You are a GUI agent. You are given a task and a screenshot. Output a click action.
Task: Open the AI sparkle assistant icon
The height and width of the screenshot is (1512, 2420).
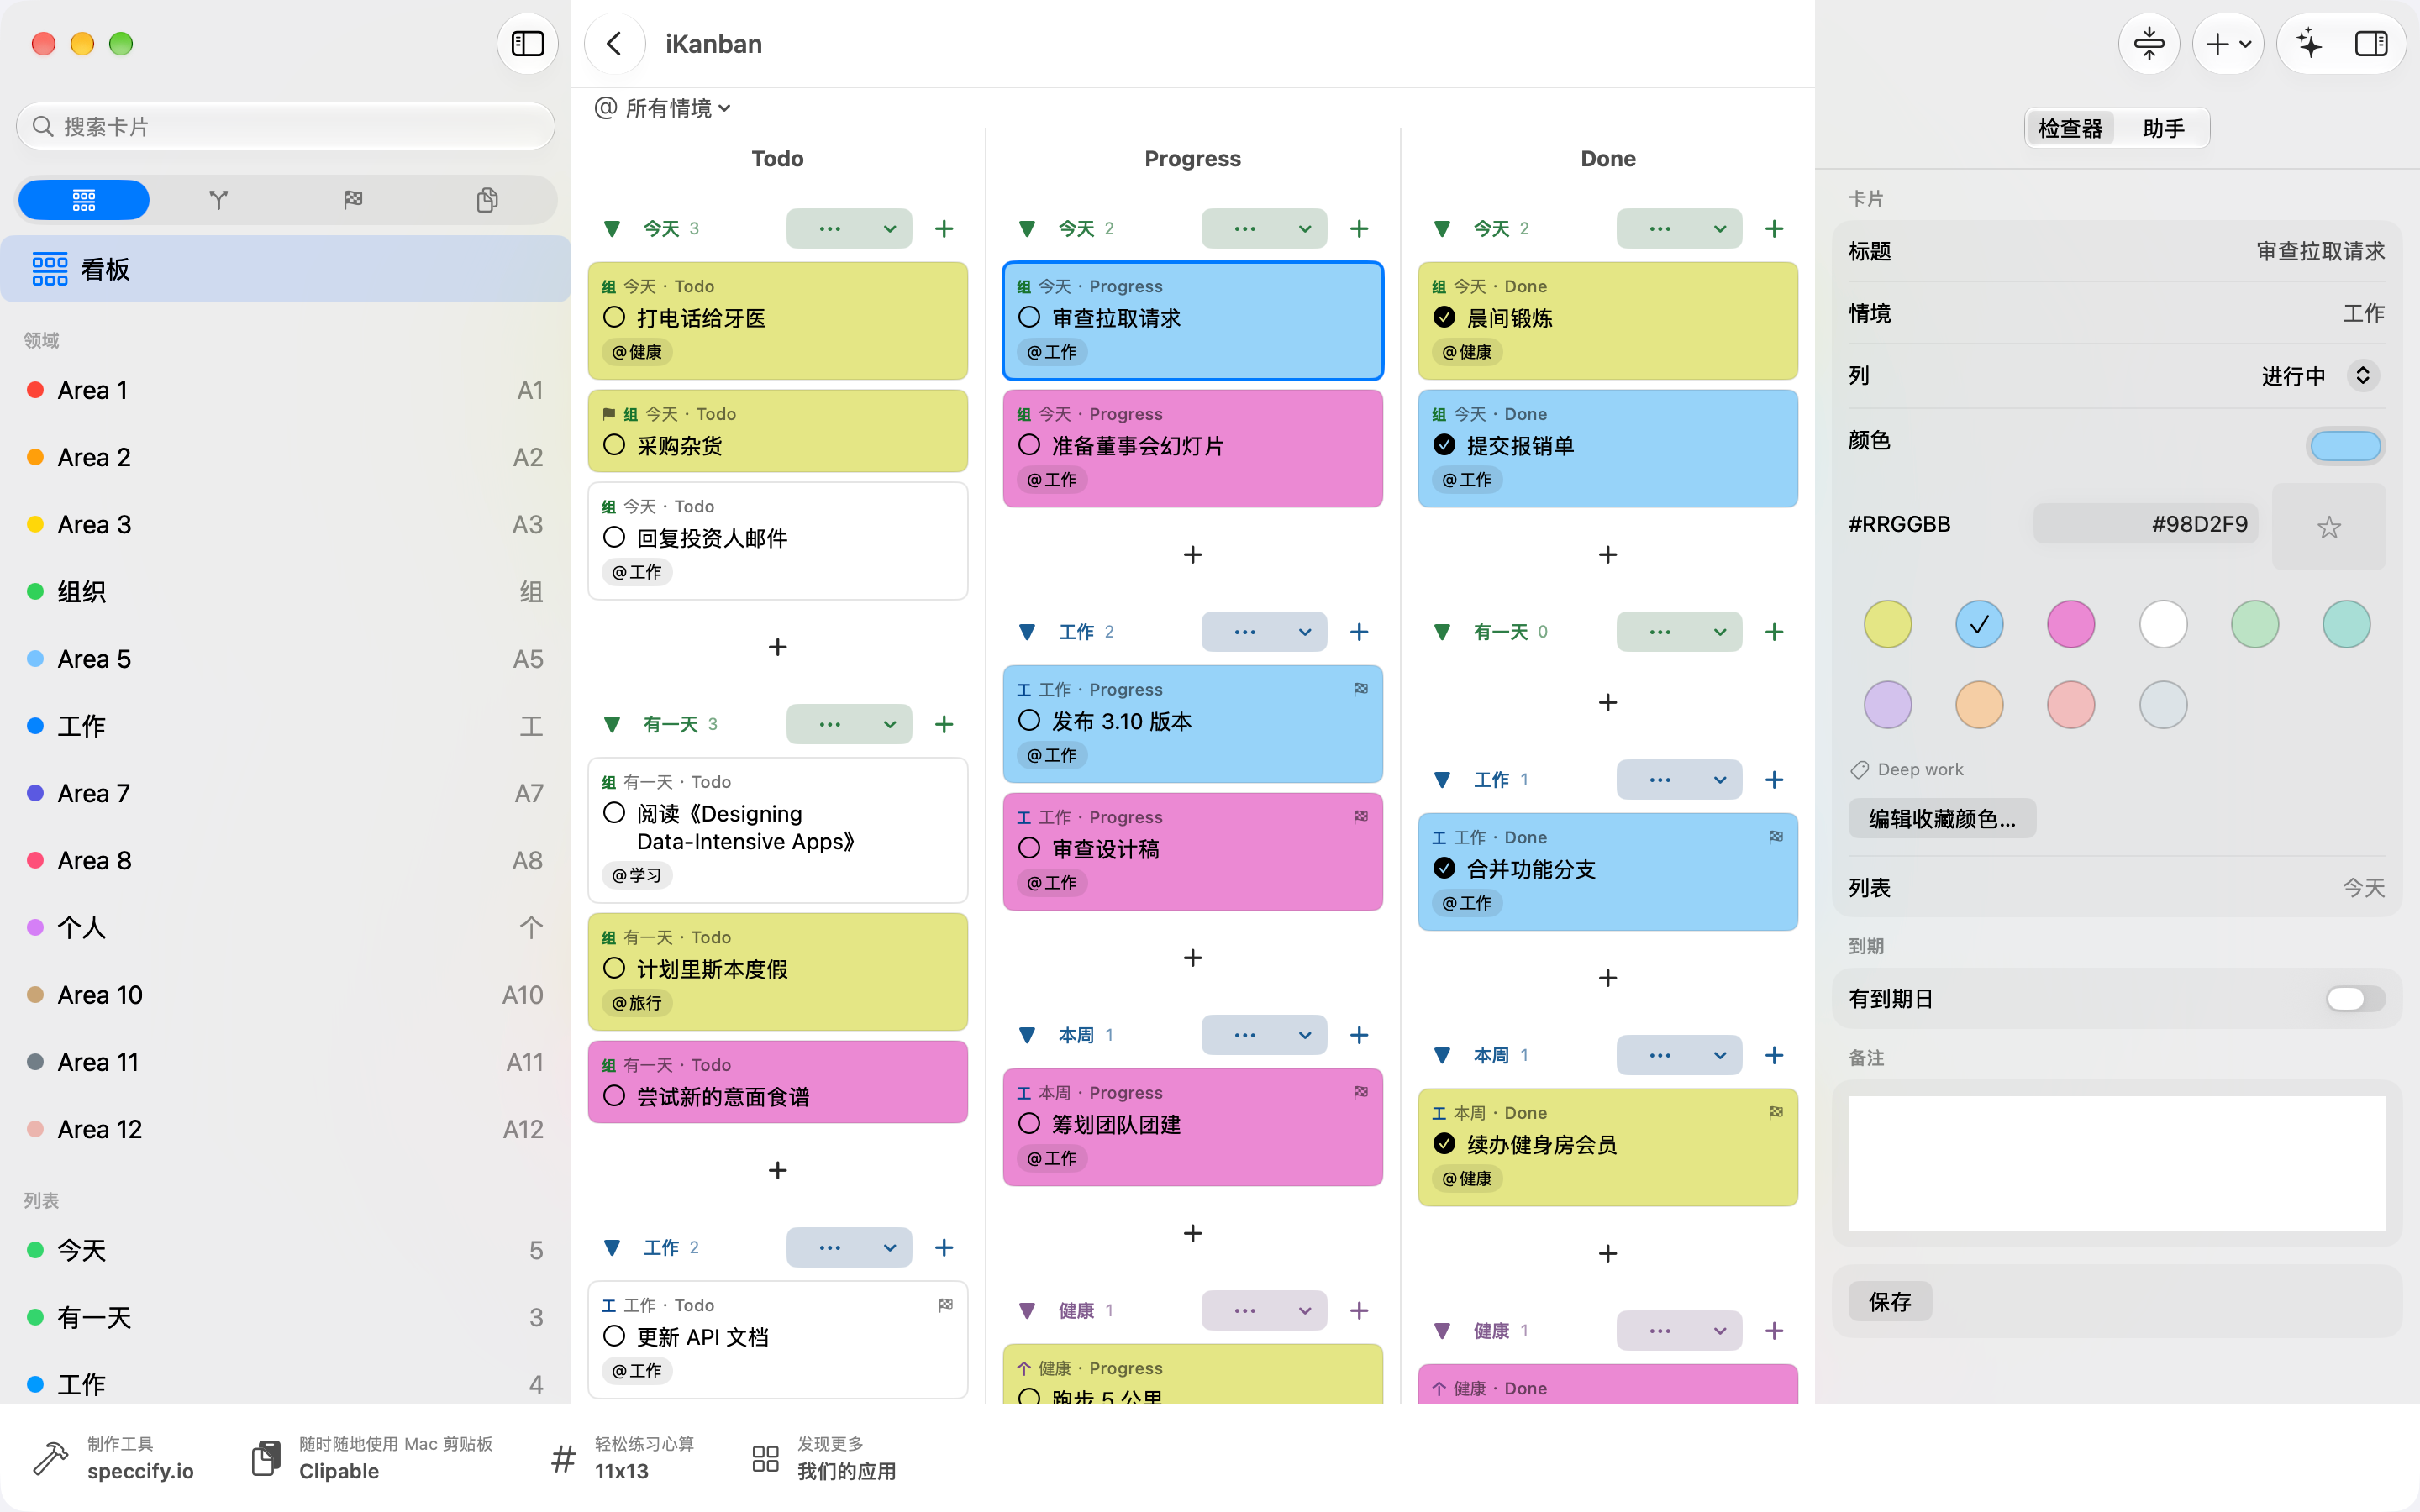2309,44
